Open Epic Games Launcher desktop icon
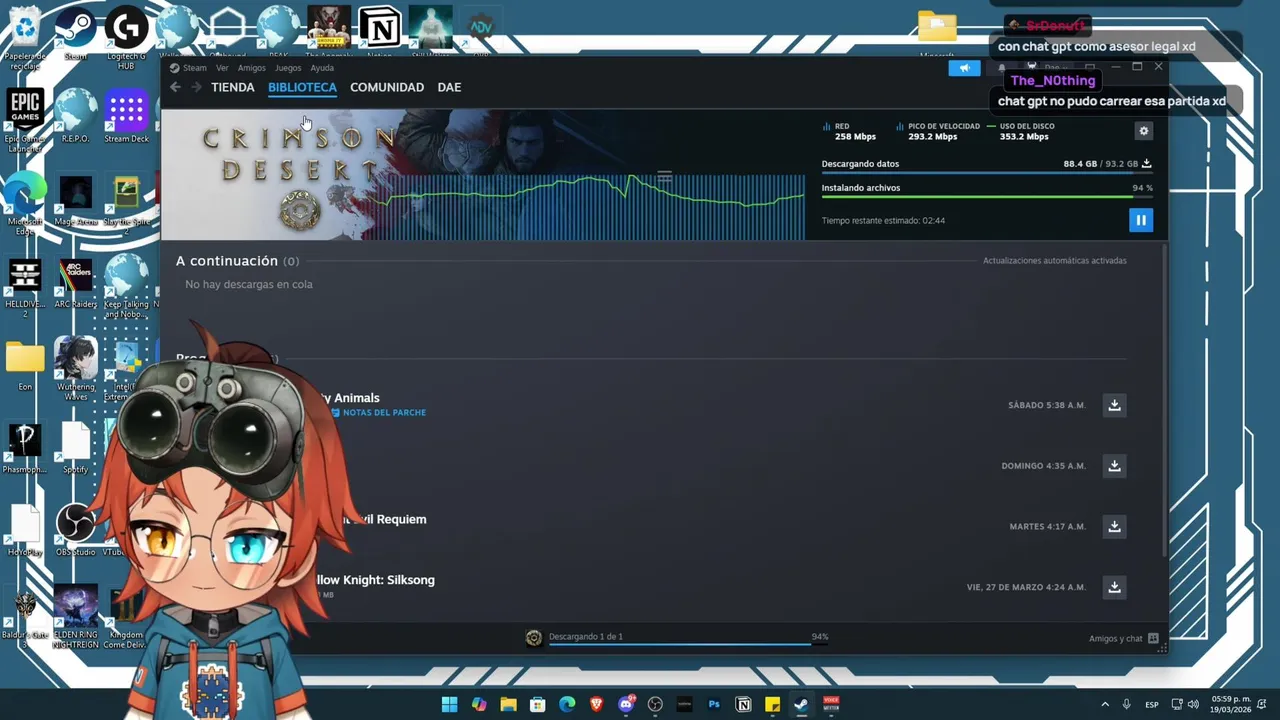1280x720 pixels. pos(25,120)
